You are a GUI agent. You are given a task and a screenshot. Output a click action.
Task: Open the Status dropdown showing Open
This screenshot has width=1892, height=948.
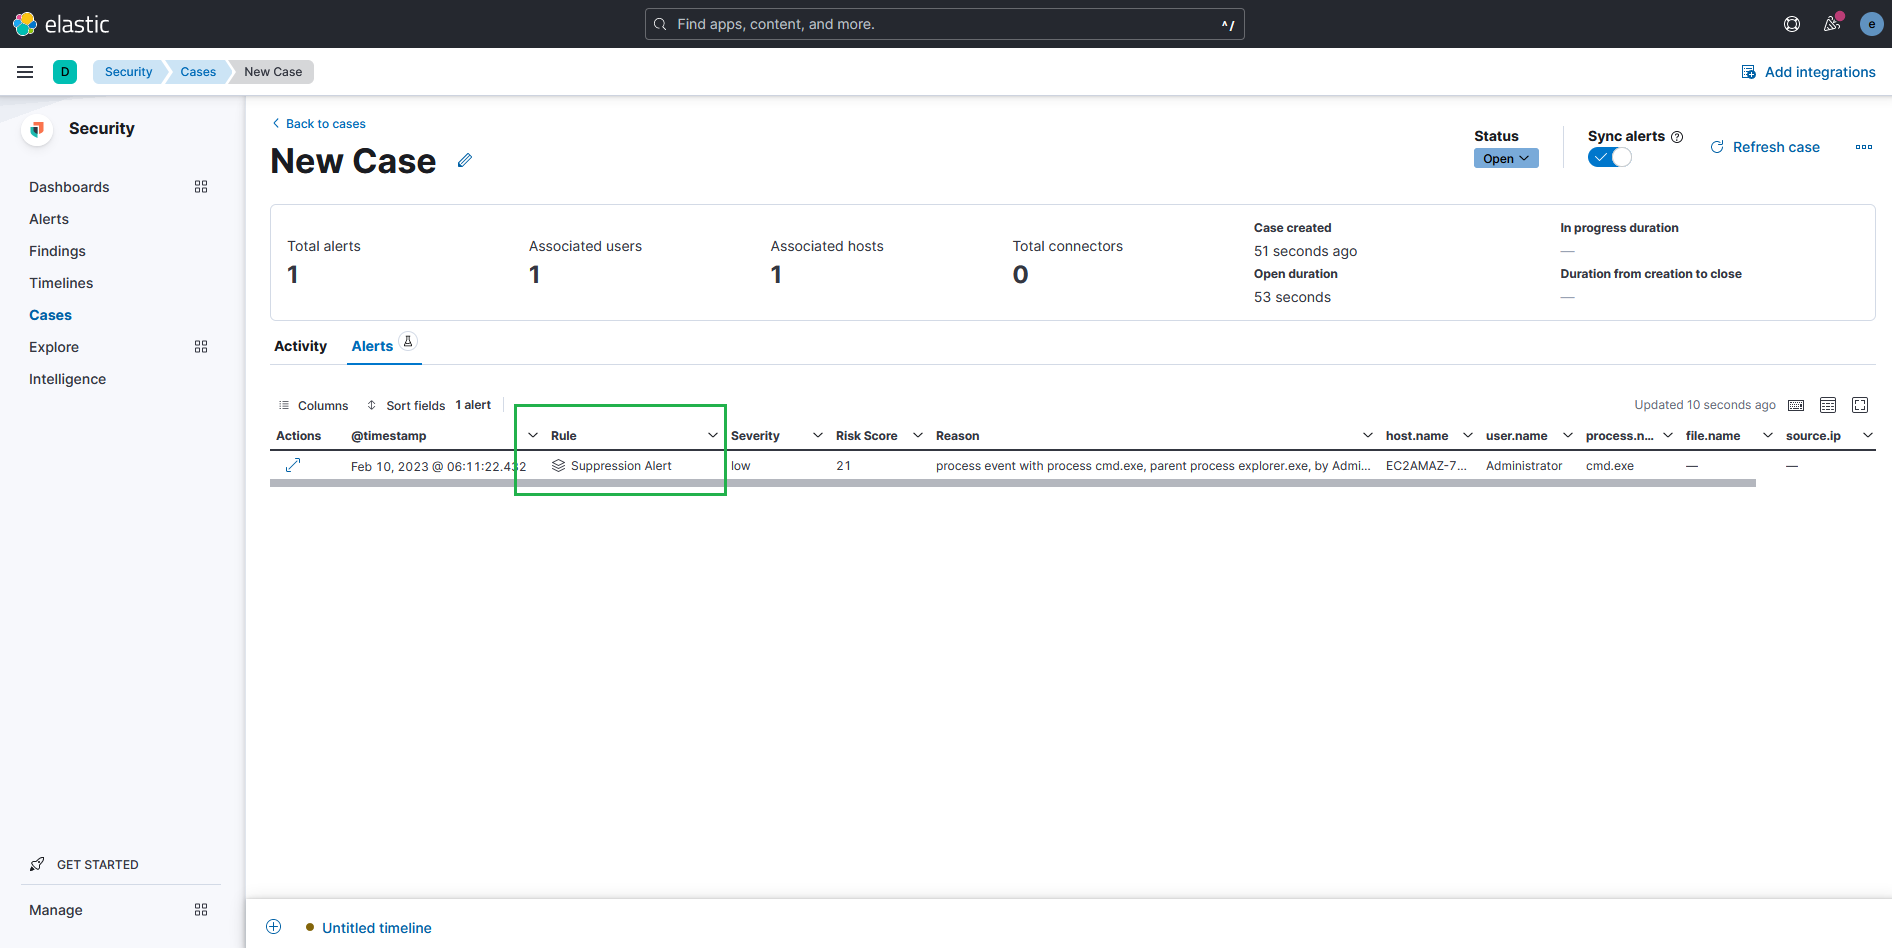point(1506,158)
